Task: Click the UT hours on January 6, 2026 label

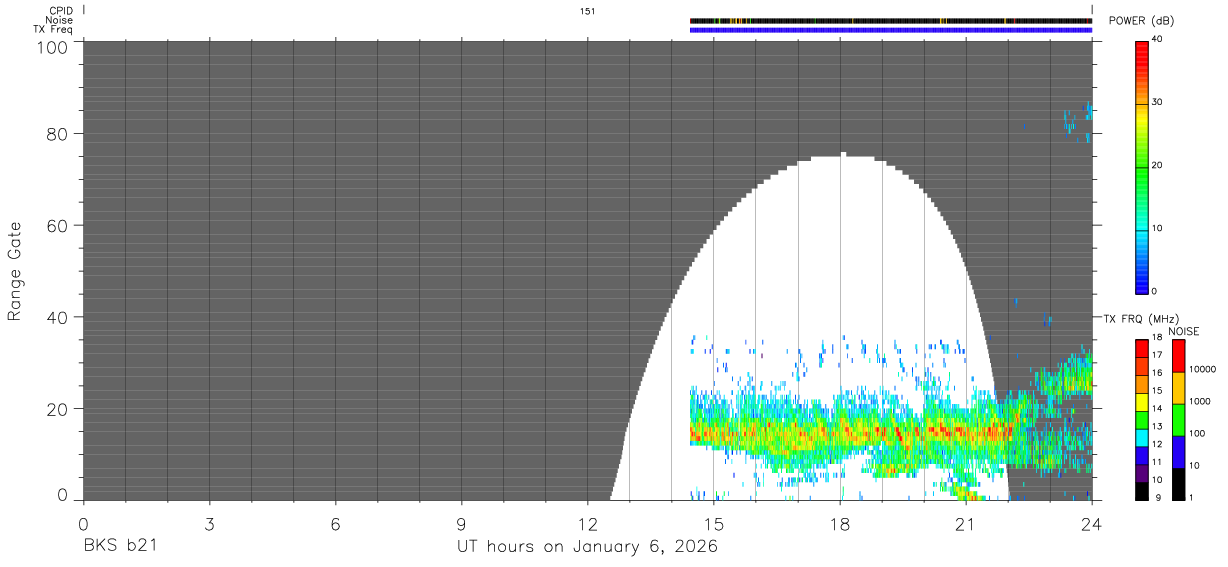Action: [x=587, y=547]
